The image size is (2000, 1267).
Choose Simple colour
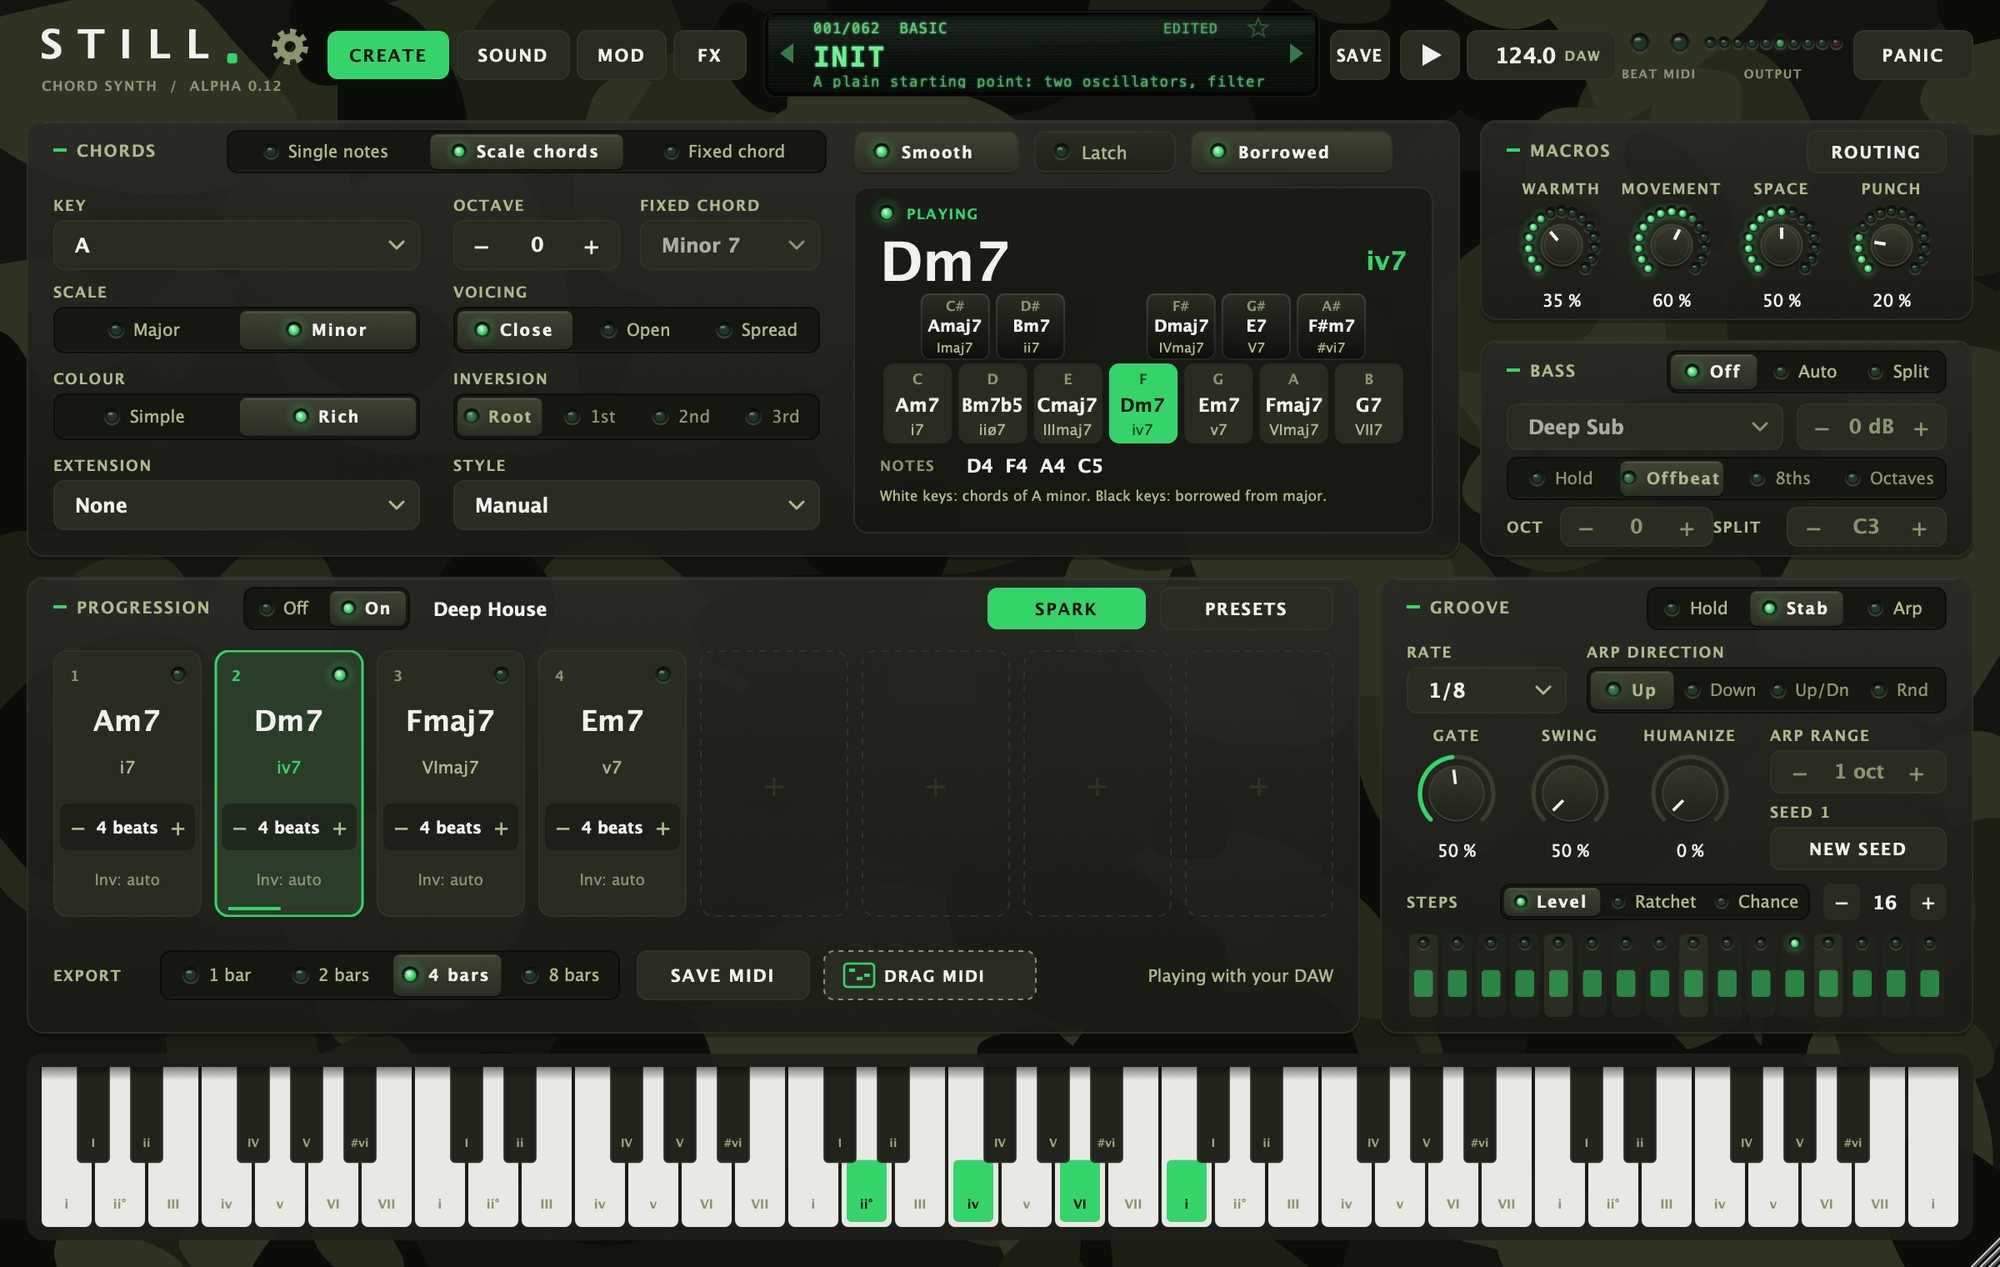146,417
